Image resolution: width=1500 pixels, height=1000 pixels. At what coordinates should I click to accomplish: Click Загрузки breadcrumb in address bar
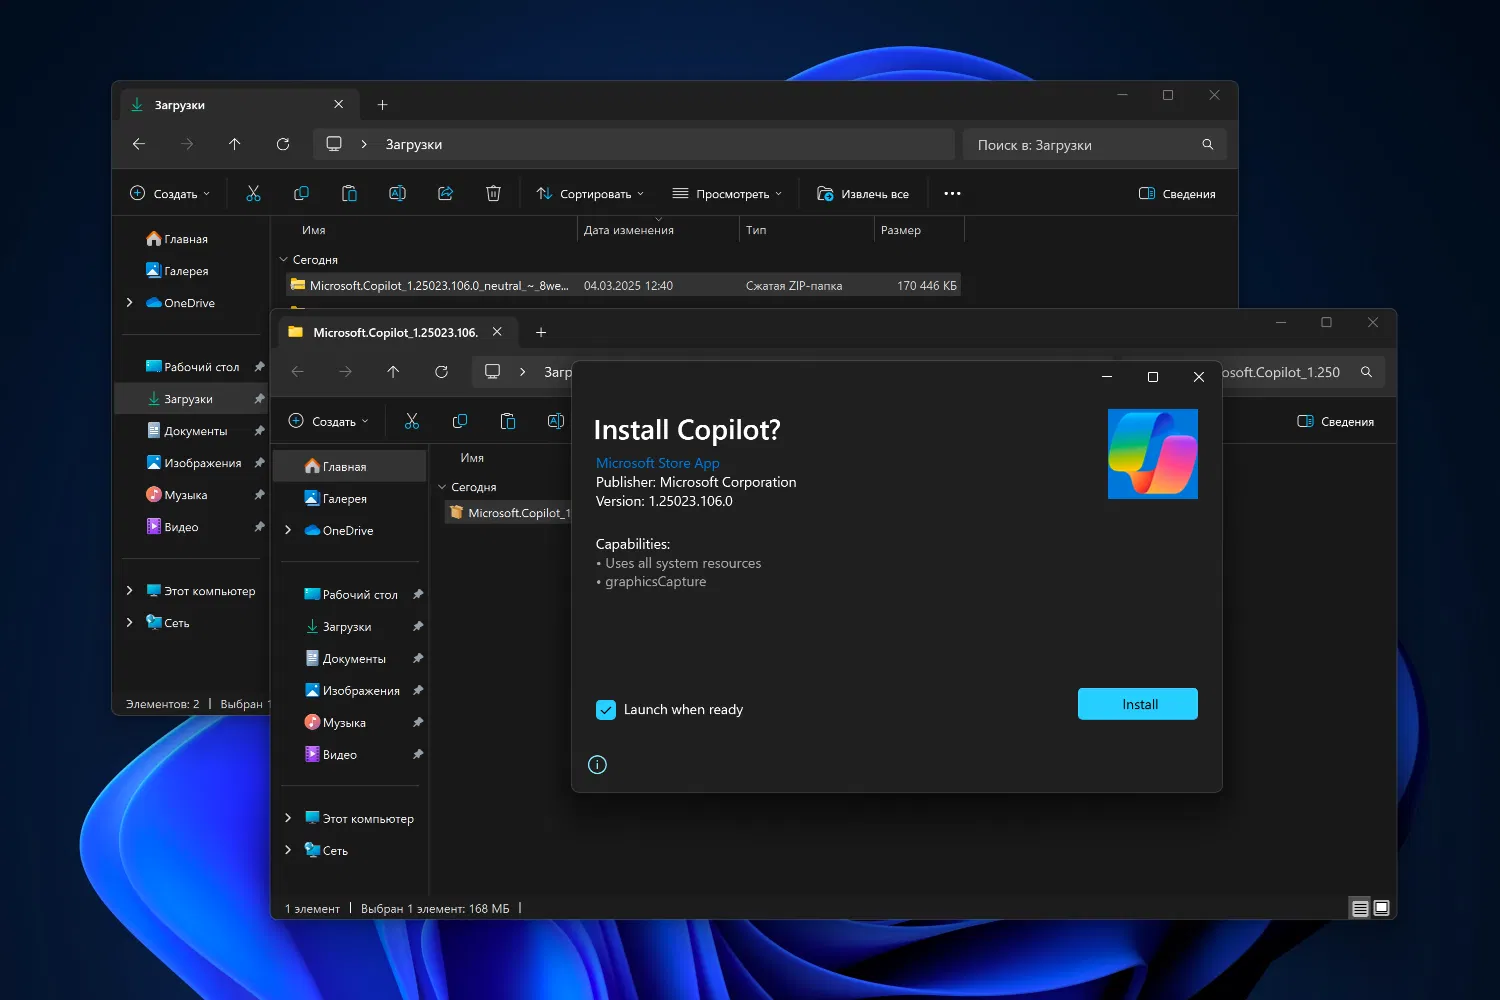[414, 144]
